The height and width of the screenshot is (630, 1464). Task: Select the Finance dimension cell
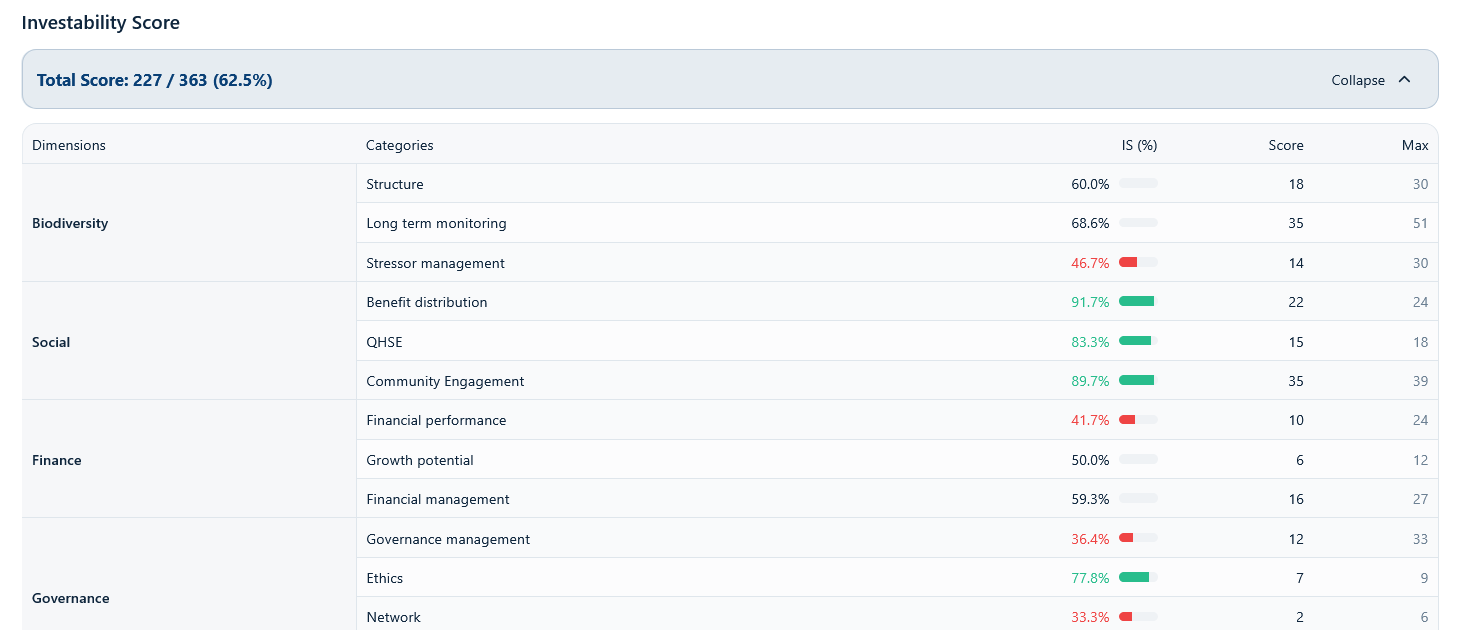[x=57, y=460]
